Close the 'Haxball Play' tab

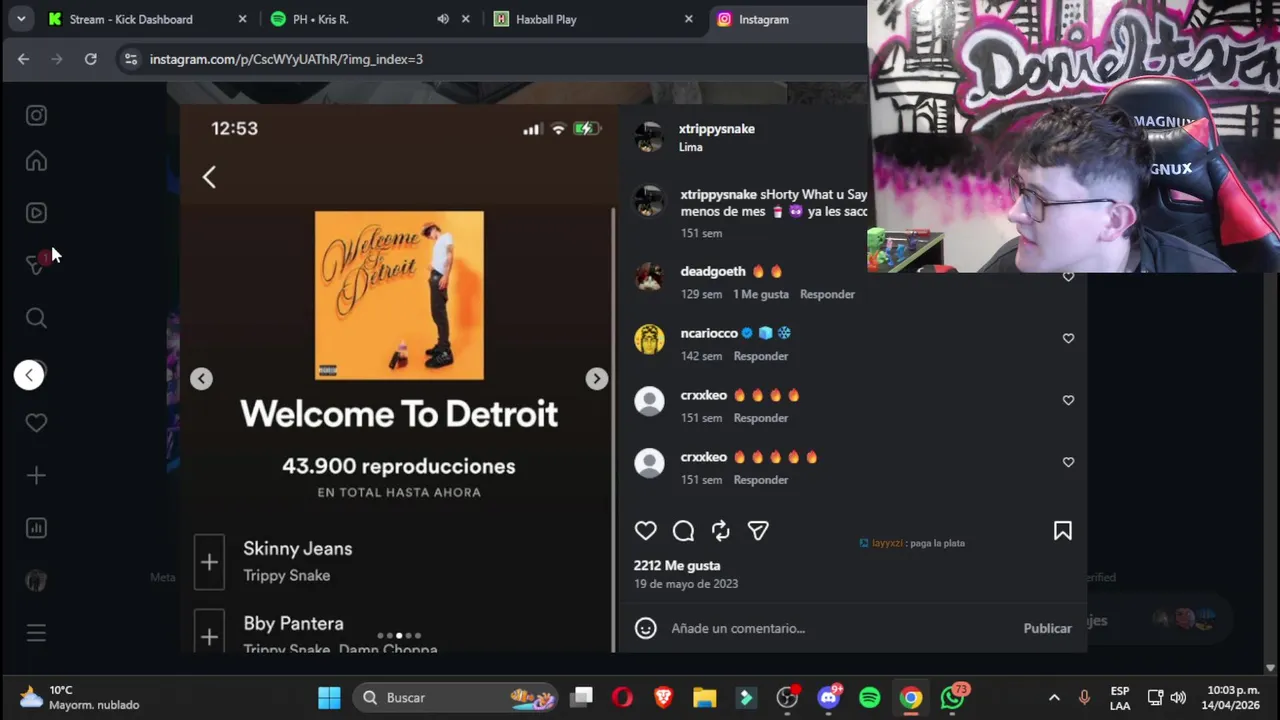tap(688, 19)
